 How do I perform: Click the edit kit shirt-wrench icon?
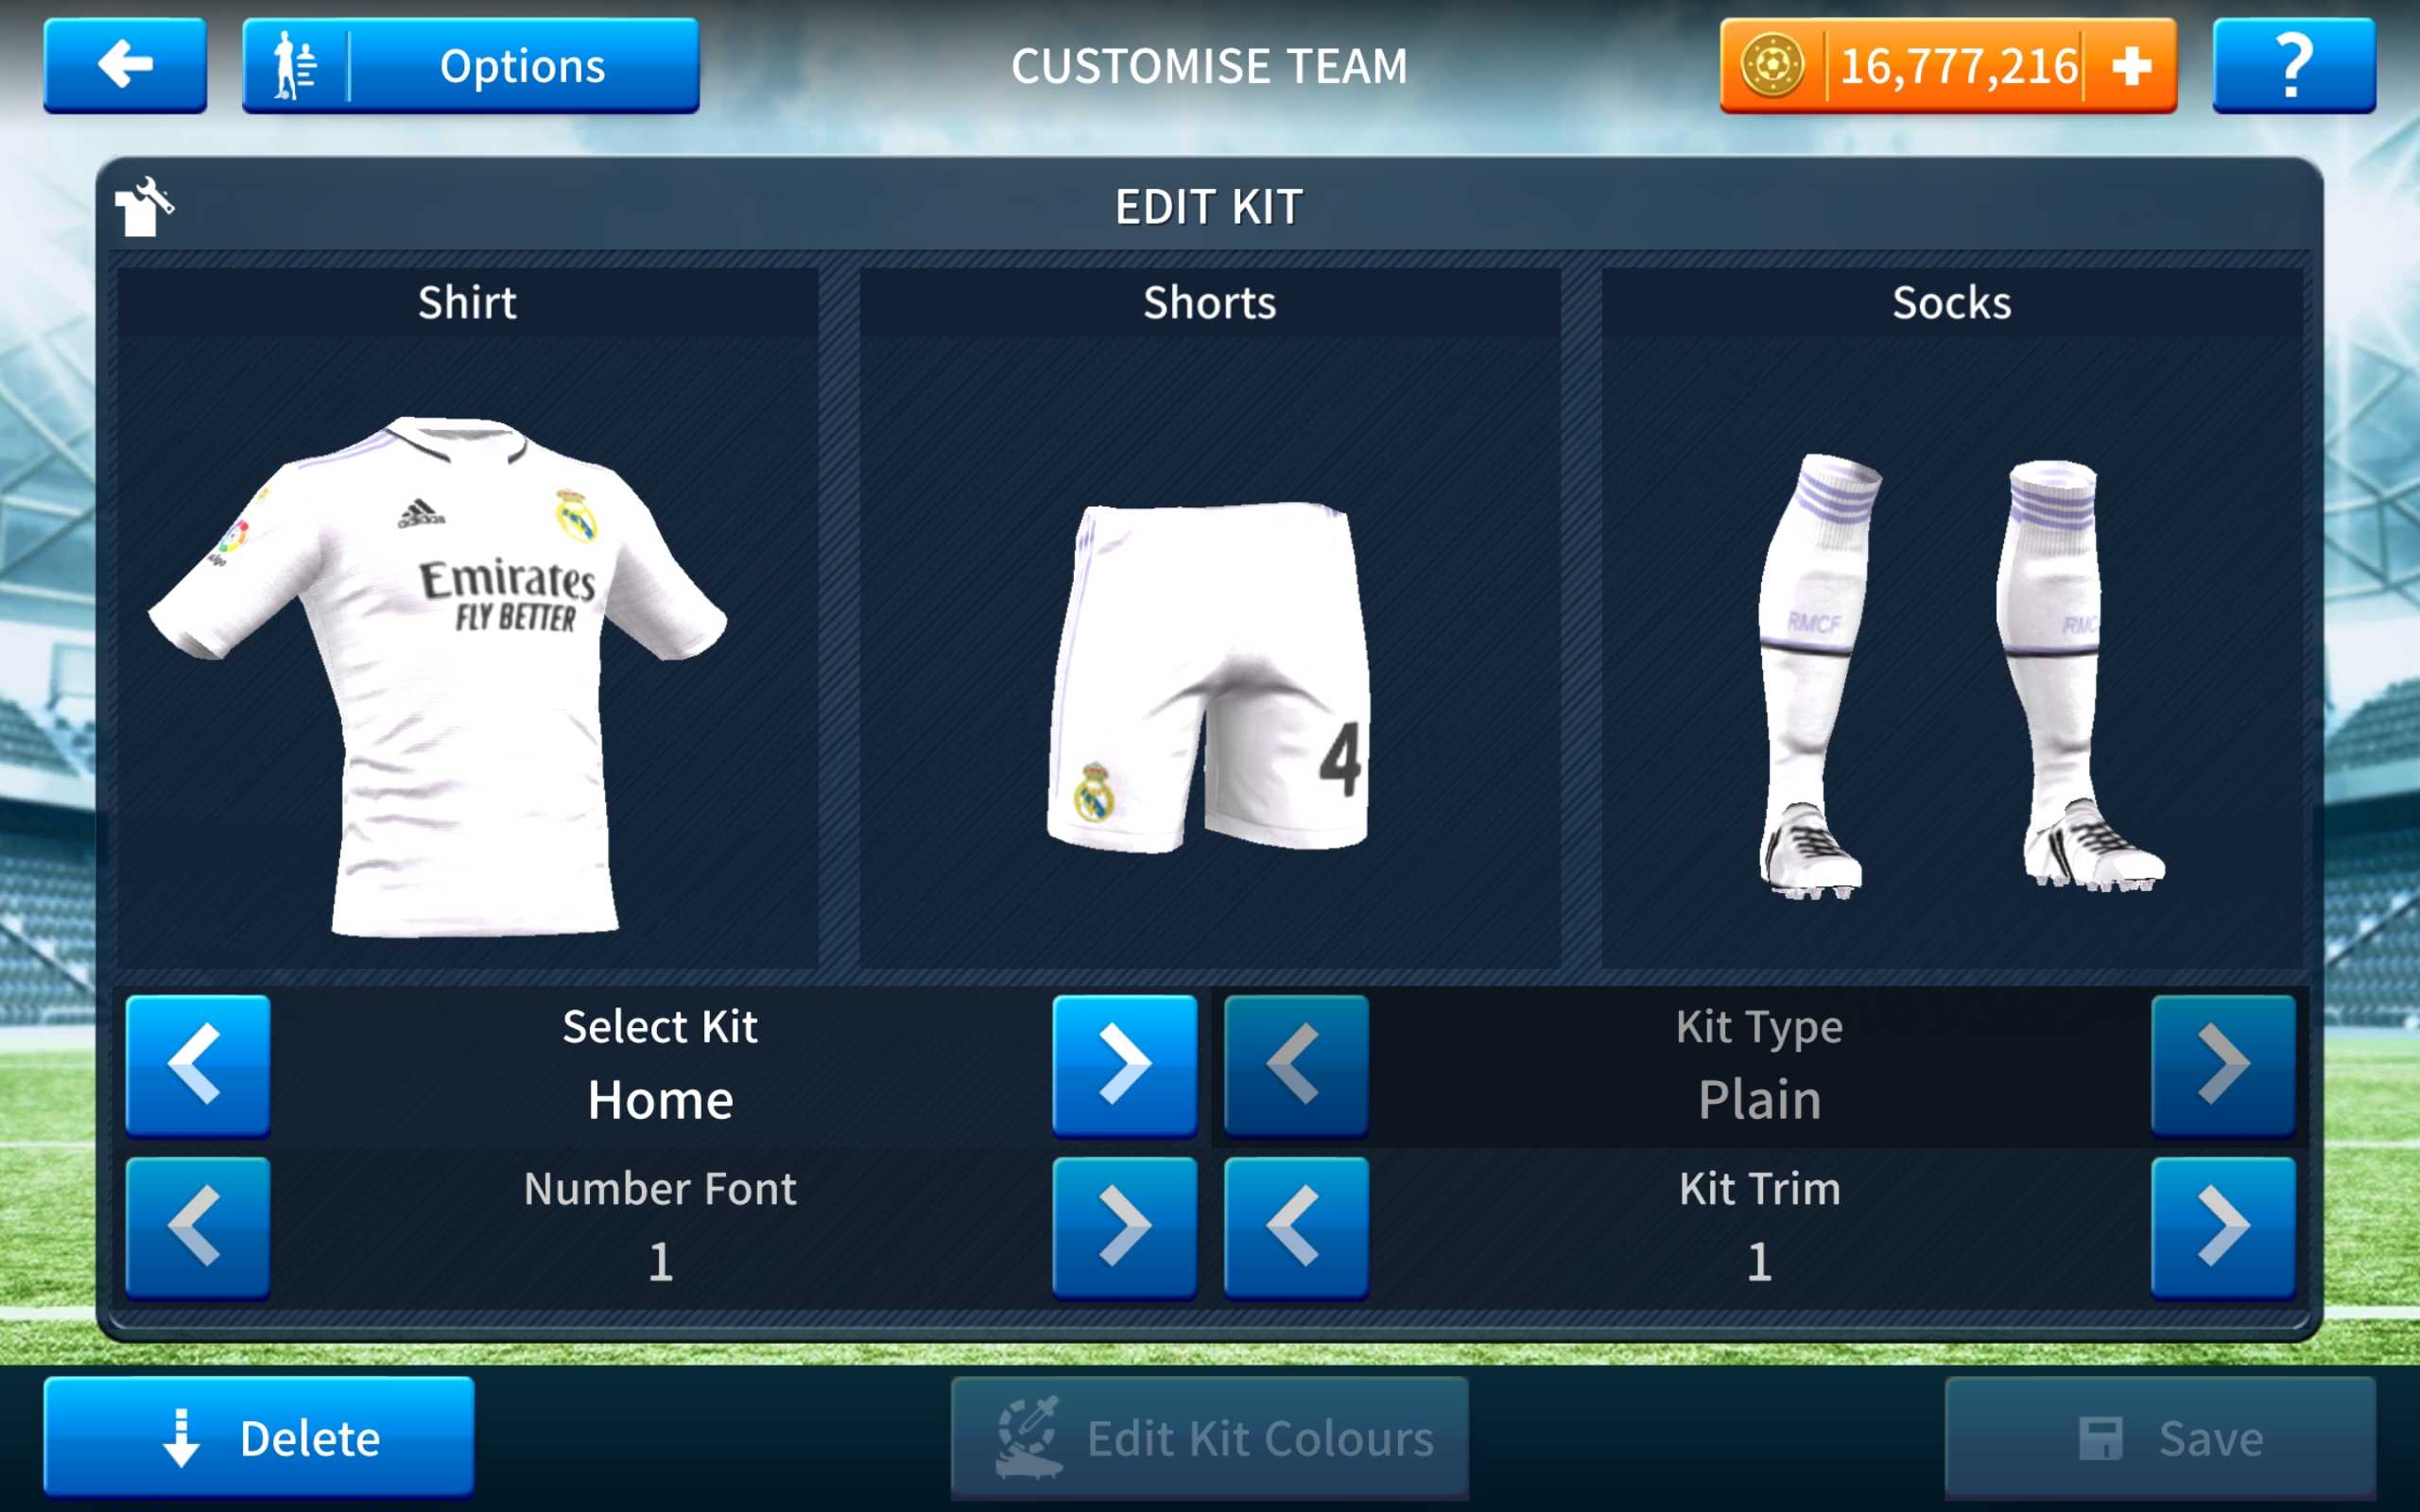pos(144,207)
